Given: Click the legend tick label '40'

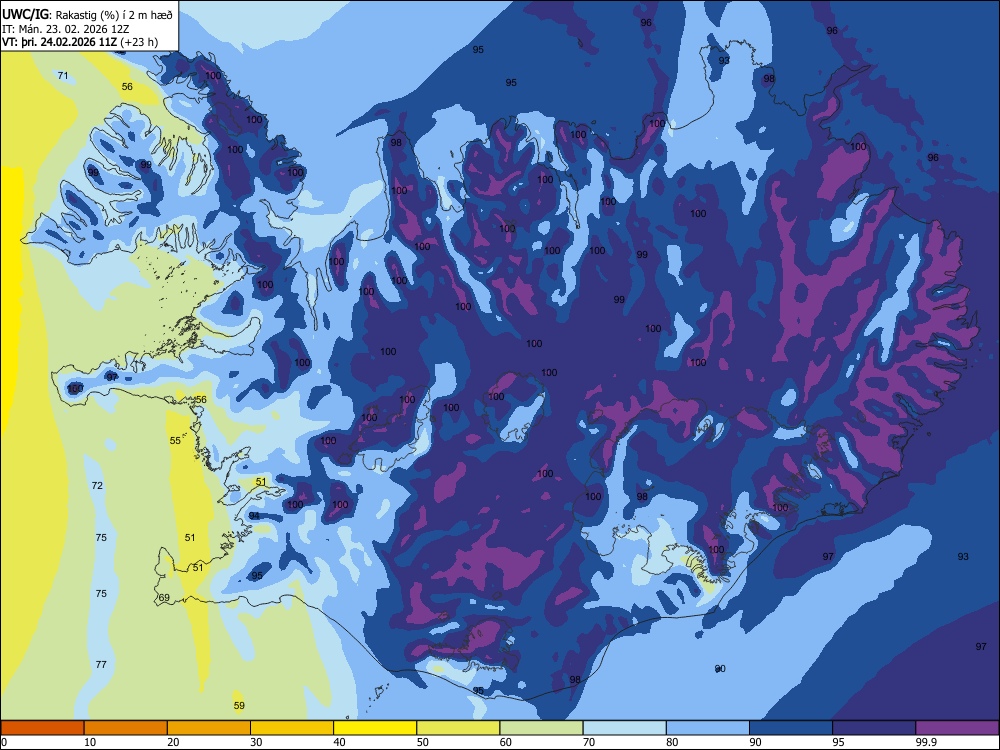Looking at the screenshot, I should click(x=340, y=742).
